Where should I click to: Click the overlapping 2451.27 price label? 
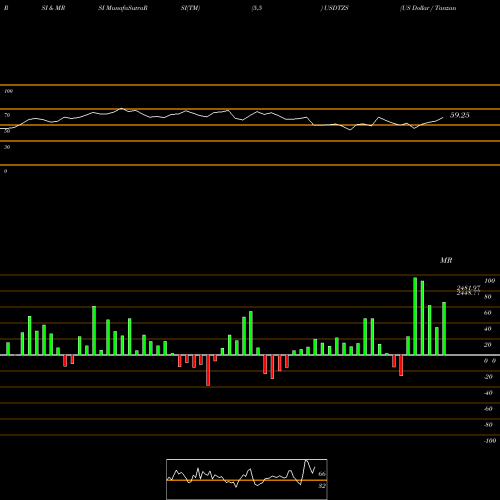tap(468, 288)
